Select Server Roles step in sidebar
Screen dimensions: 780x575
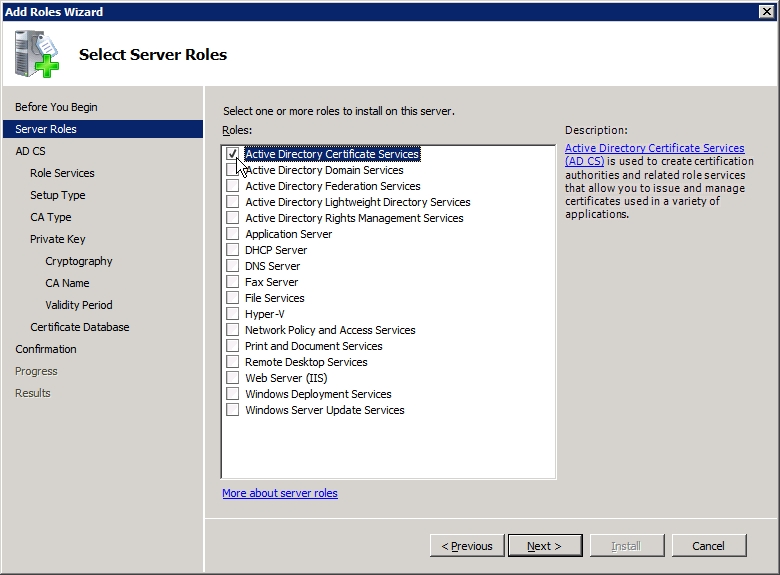tap(103, 129)
